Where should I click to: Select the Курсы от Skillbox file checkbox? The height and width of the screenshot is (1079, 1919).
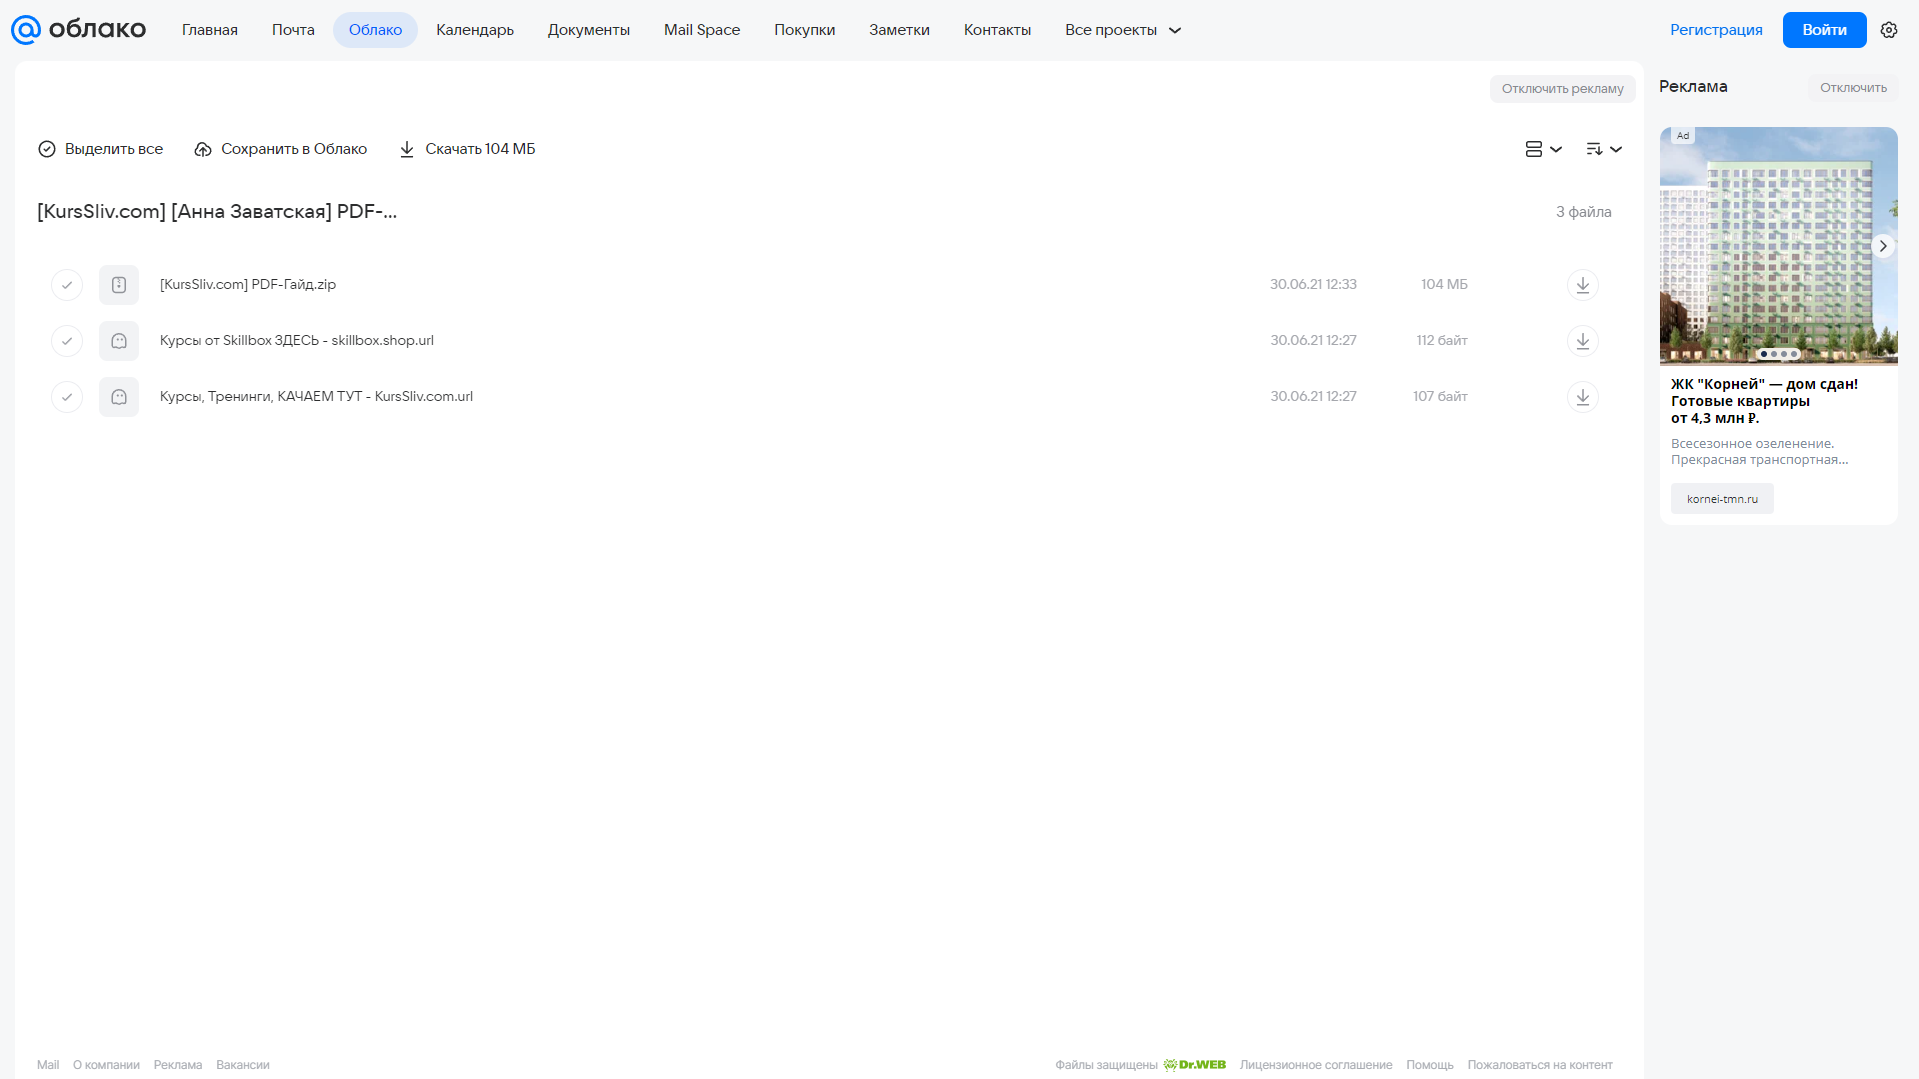(x=67, y=341)
